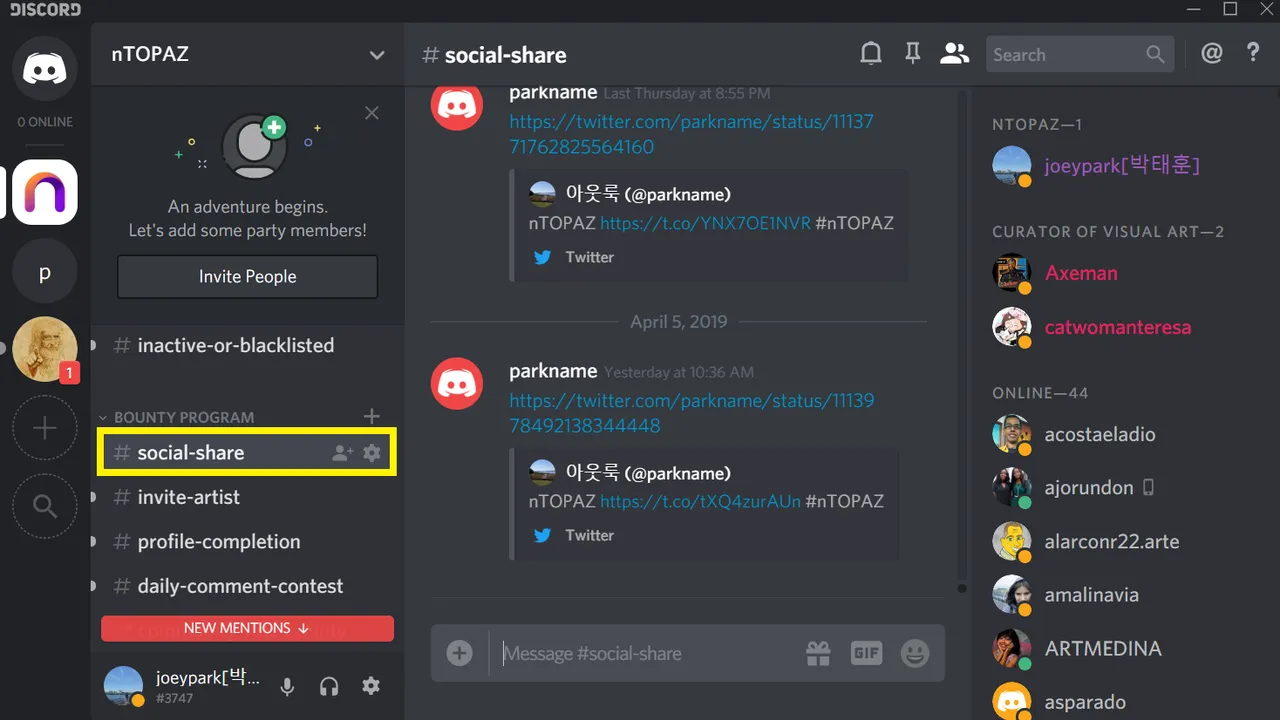Viewport: 1280px width, 720px height.
Task: Open the Discord home button
Action: [x=45, y=68]
